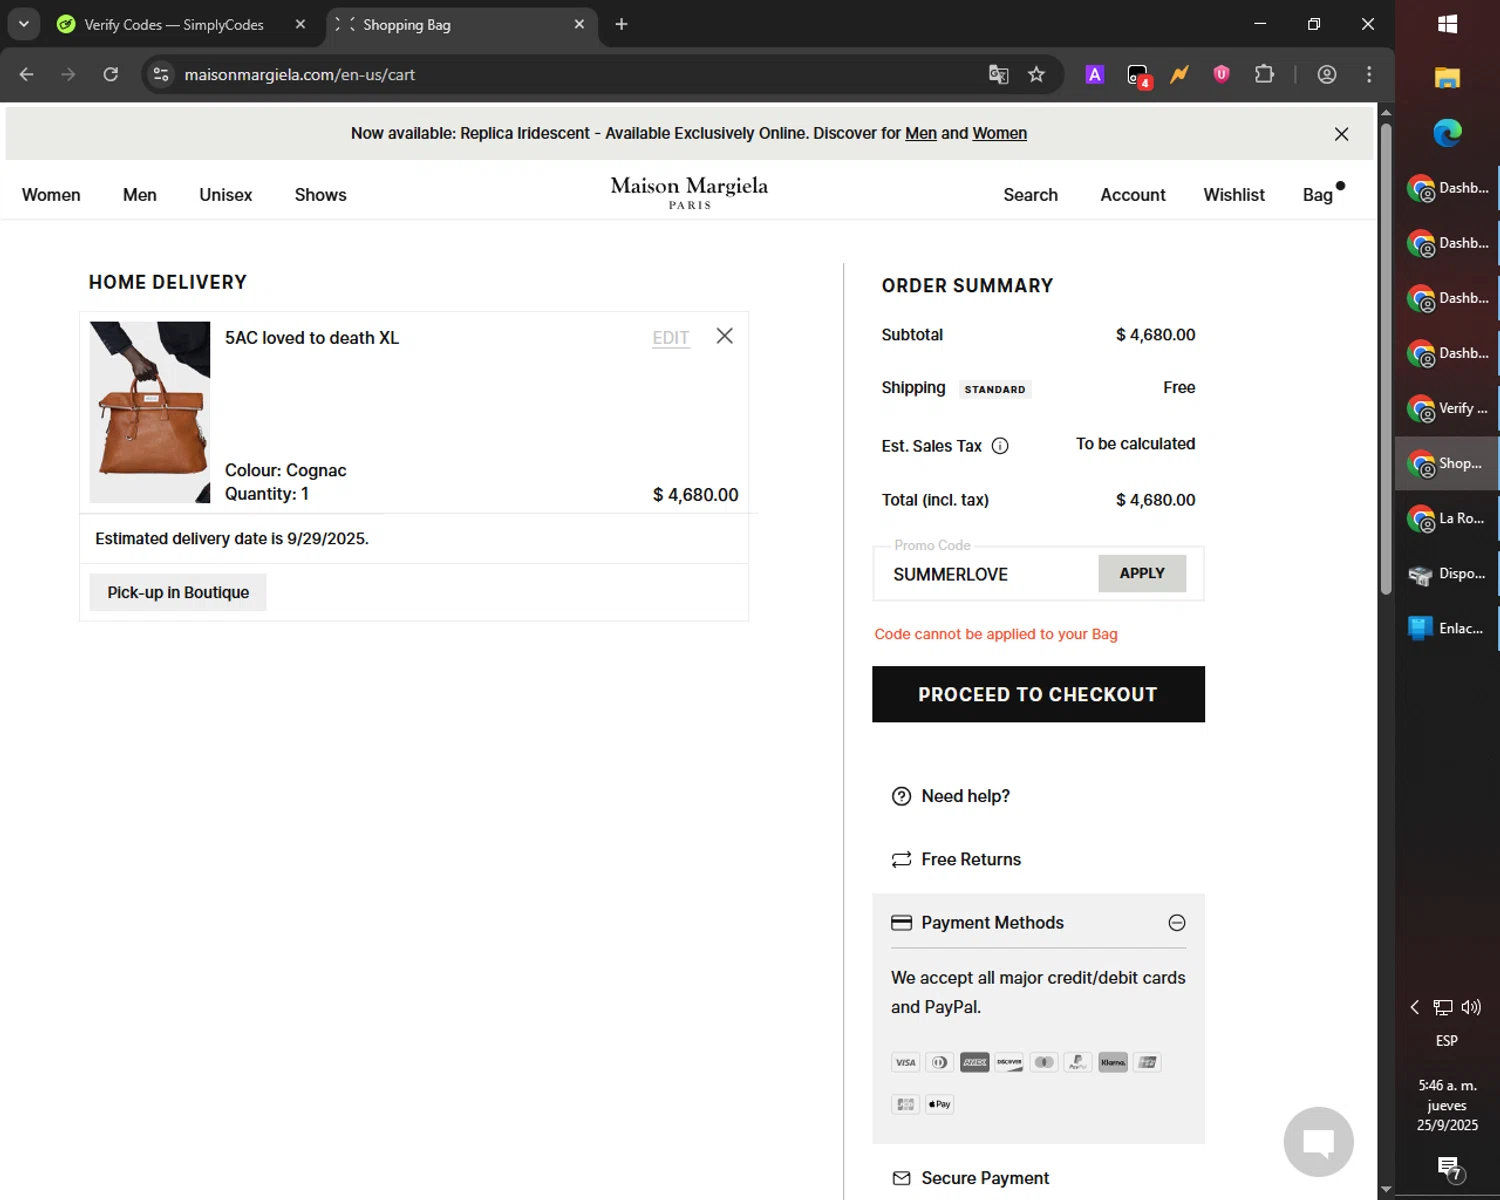Click the ESP language indicator
1500x1200 pixels.
(x=1447, y=1041)
